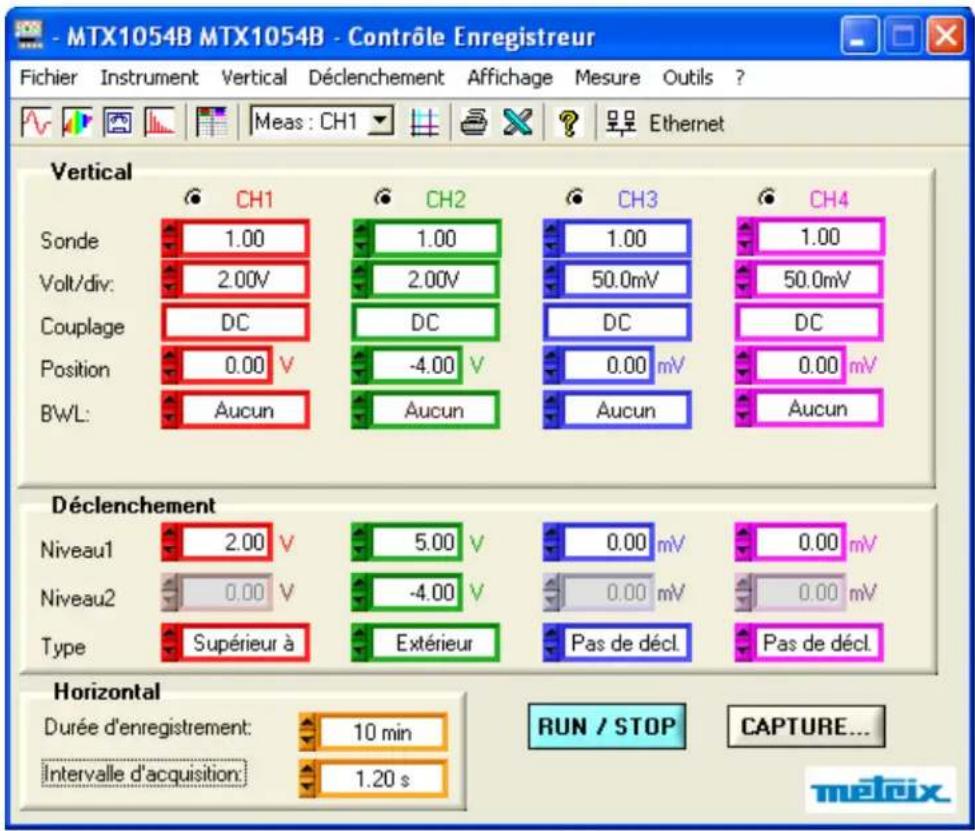Click the yellow question mark help icon

[568, 123]
